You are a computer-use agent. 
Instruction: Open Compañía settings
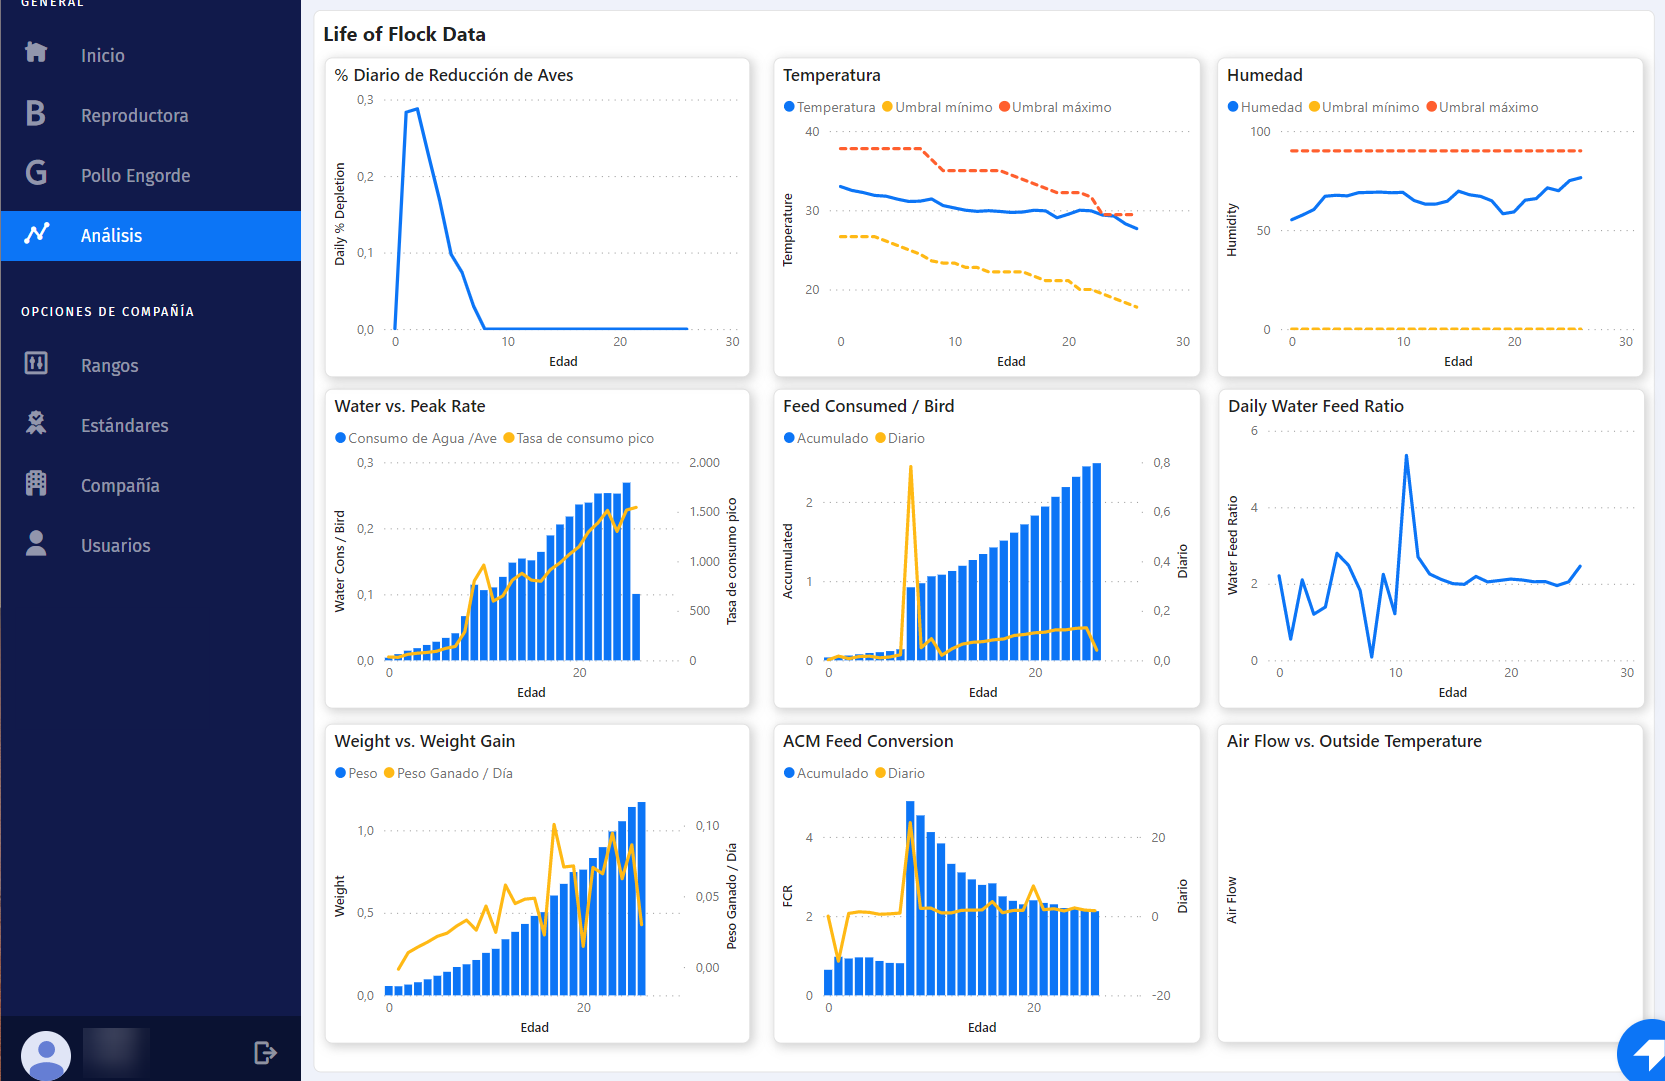pos(120,485)
